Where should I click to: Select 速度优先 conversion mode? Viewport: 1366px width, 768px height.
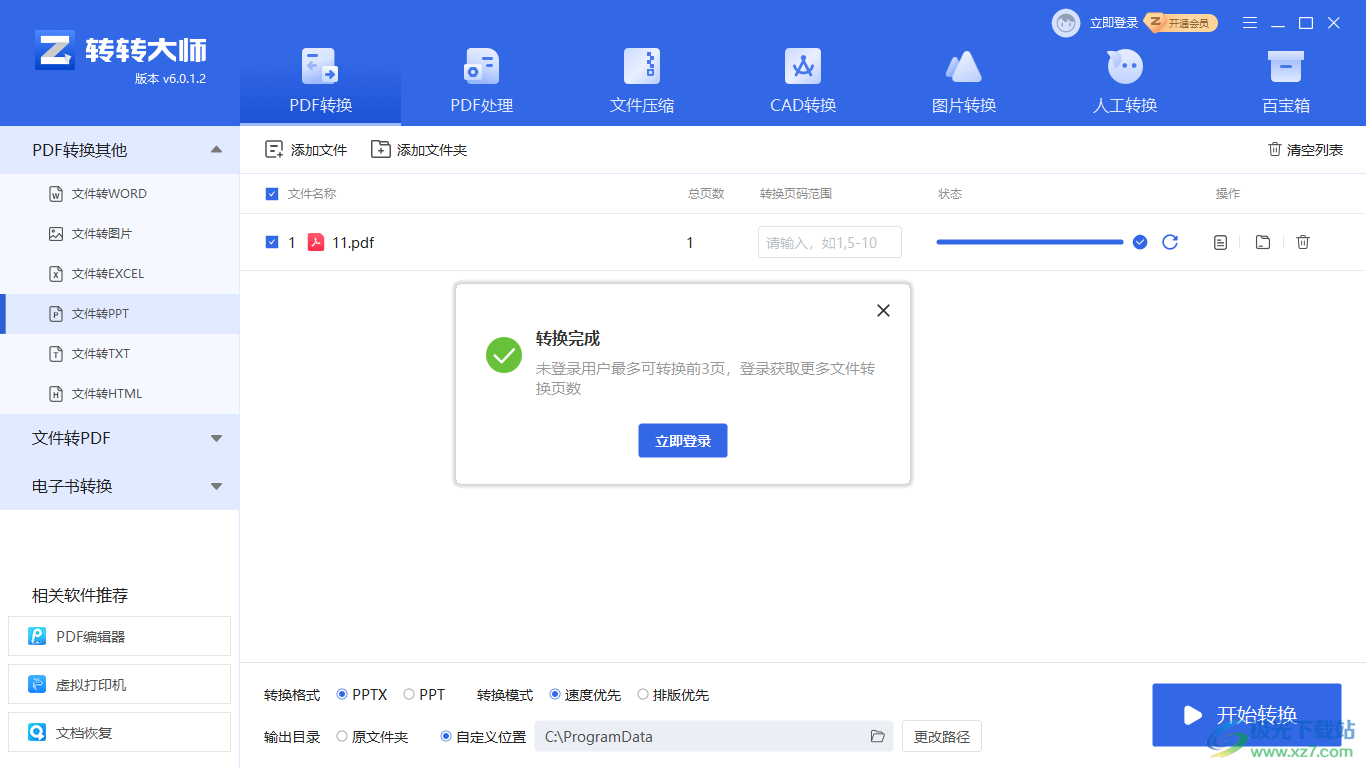pyautogui.click(x=585, y=694)
